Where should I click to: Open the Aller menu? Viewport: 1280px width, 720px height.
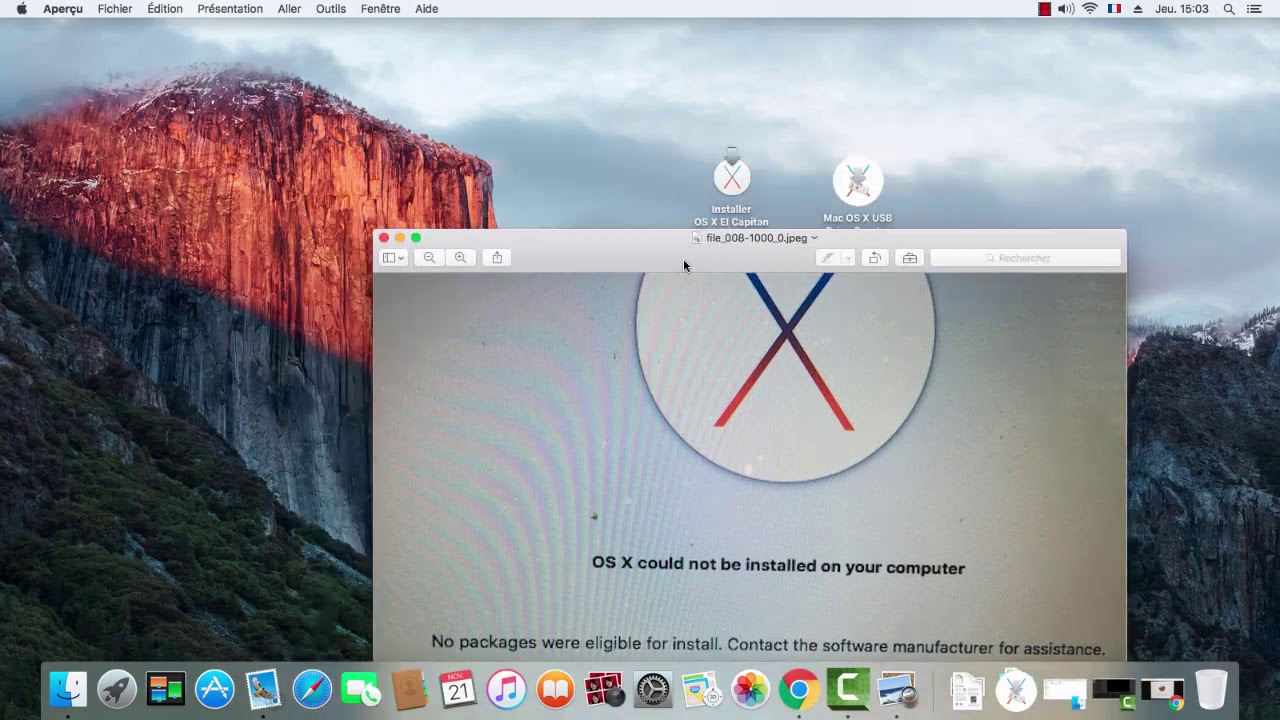pos(290,9)
